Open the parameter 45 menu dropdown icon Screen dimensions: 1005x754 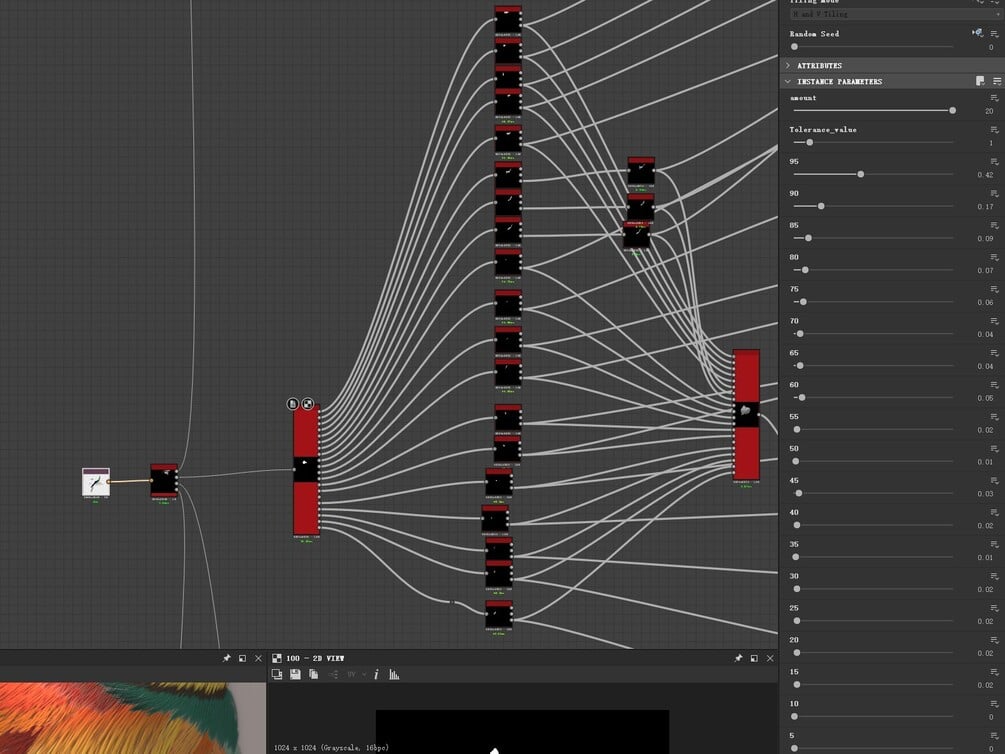995,480
